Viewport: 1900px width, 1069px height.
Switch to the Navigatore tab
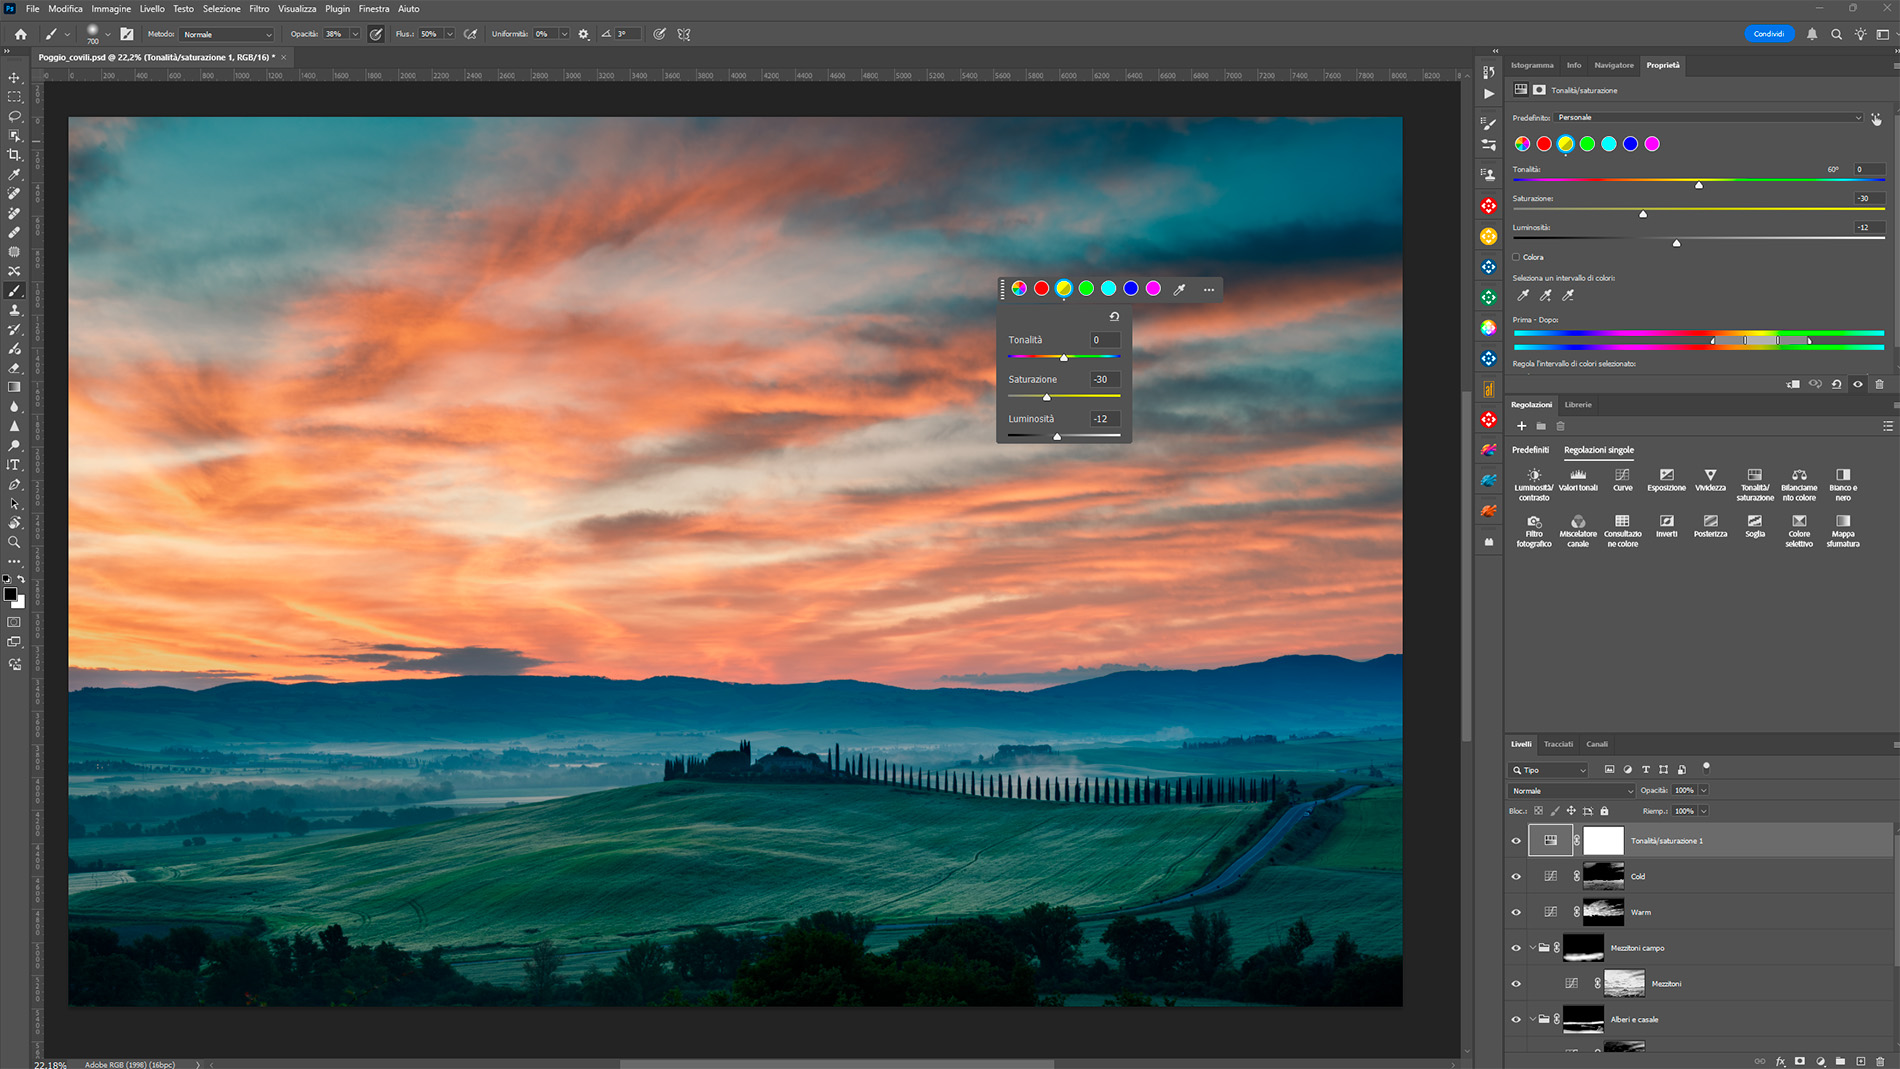coord(1614,65)
